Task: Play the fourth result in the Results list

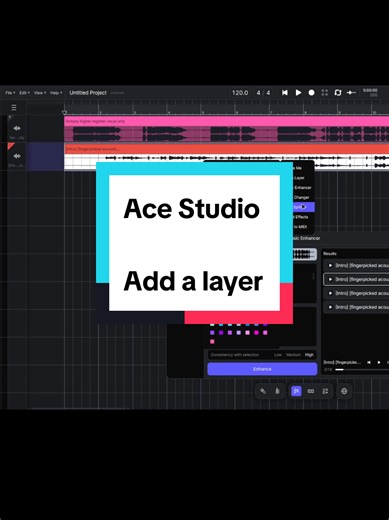Action: (x=330, y=307)
